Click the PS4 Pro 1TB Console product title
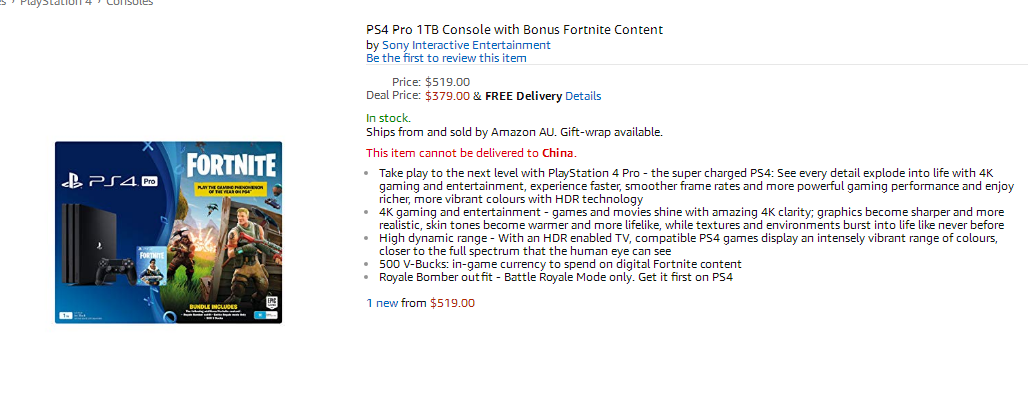This screenshot has height=397, width=1028. pos(515,29)
